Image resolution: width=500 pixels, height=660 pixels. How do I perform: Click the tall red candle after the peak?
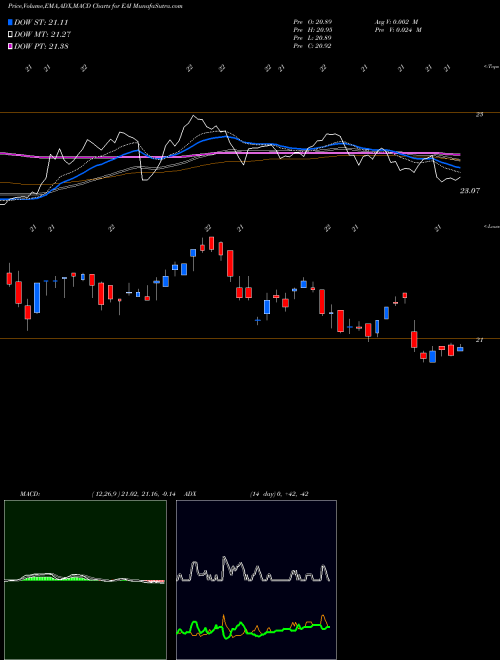point(230,265)
